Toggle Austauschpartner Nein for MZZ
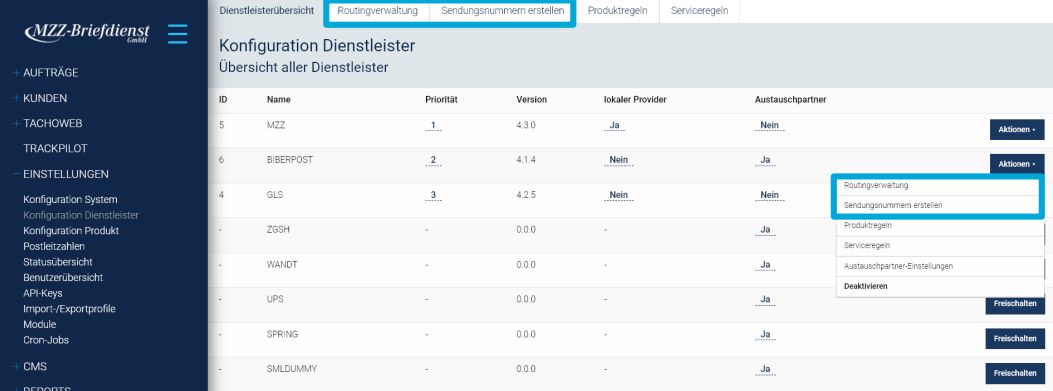The height and width of the screenshot is (391, 1053). pyautogui.click(x=769, y=126)
